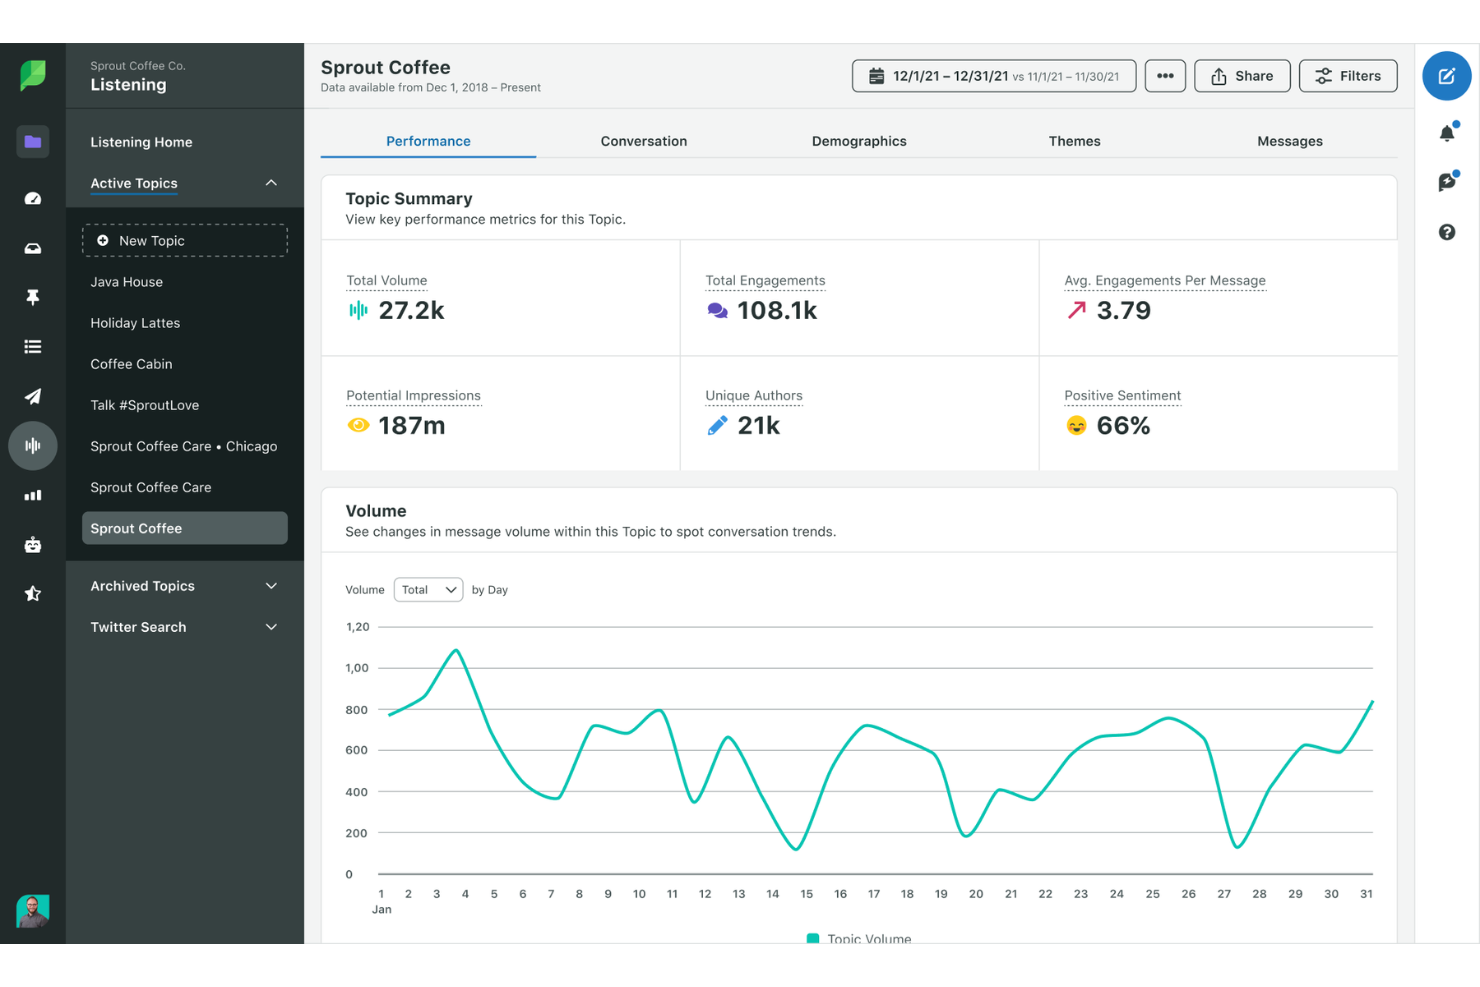Toggle the Topic Volume legend item
This screenshot has width=1480, height=987.
click(858, 939)
